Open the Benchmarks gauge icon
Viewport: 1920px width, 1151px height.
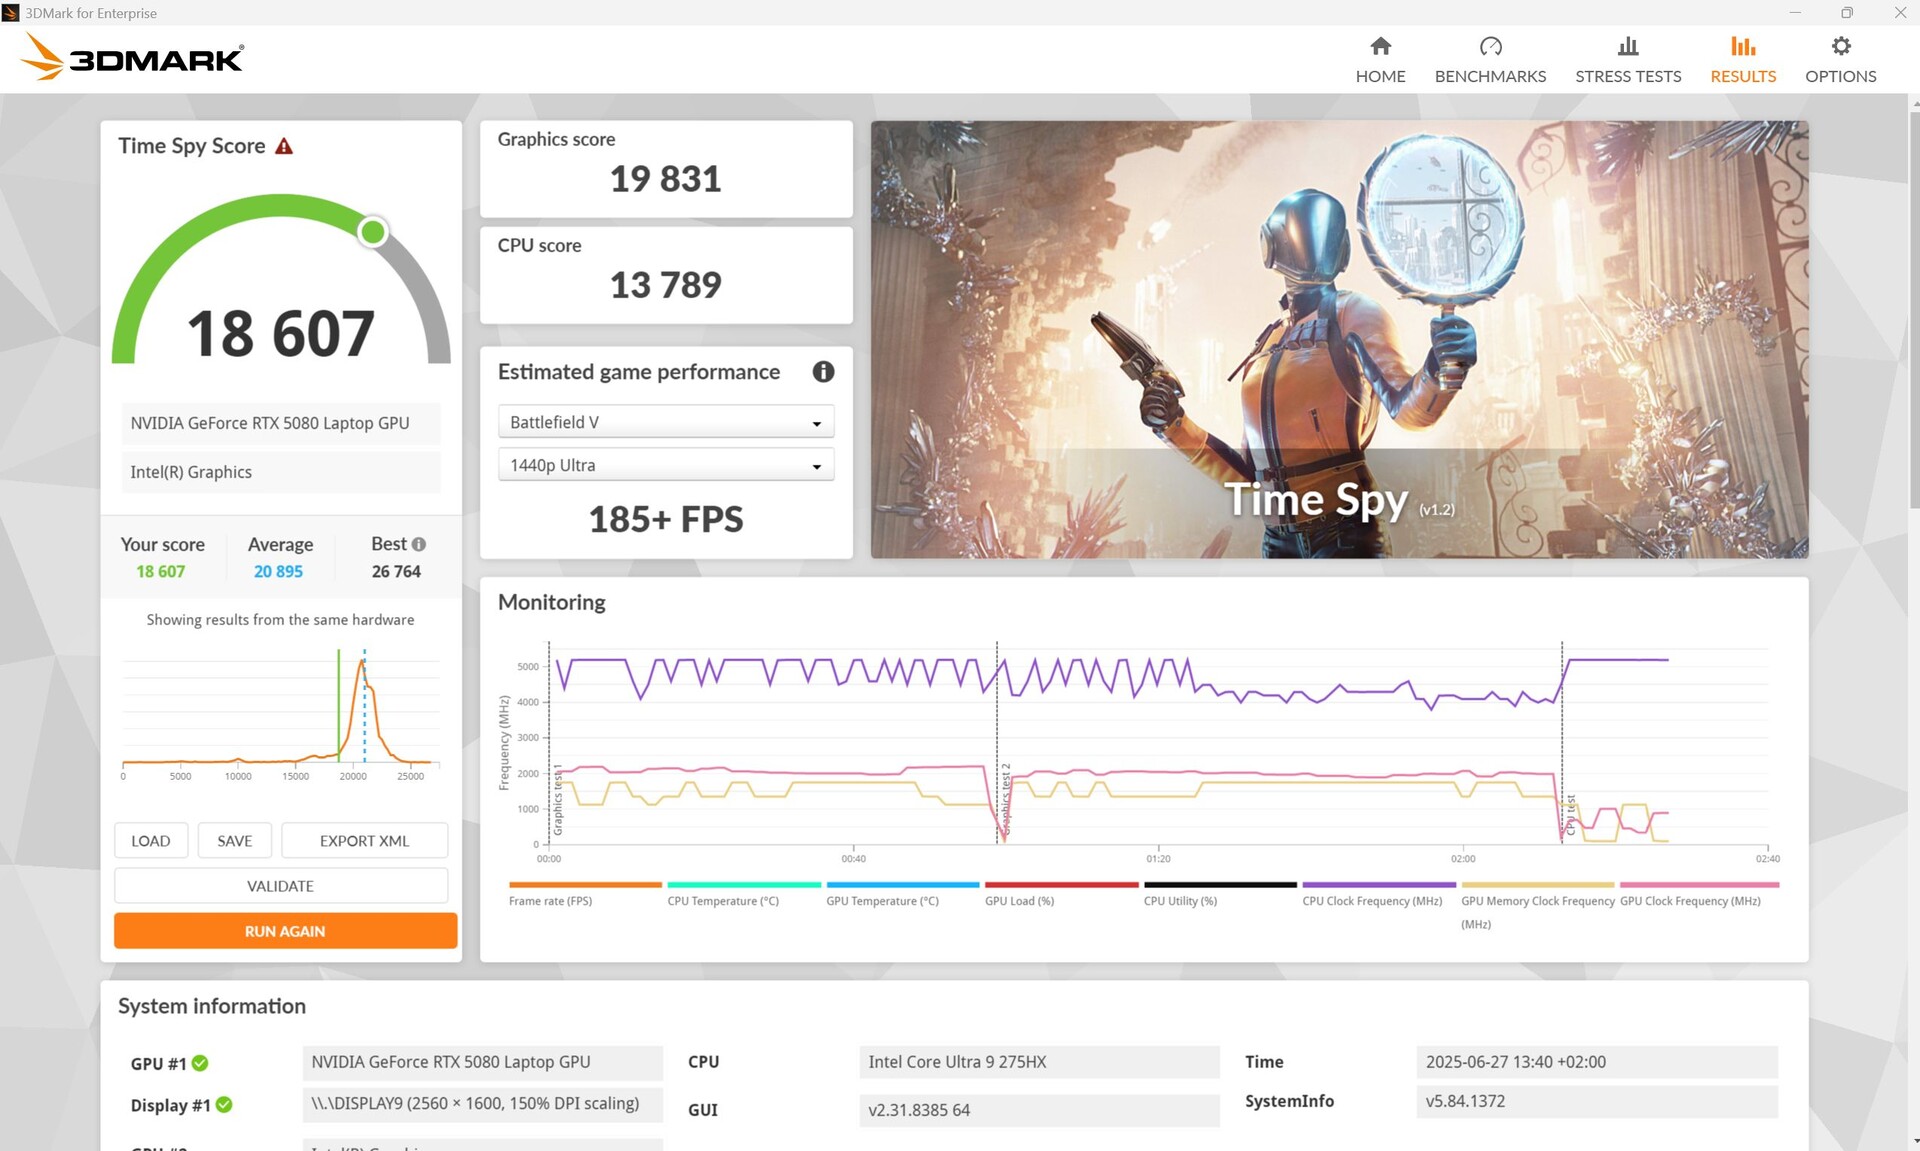(1490, 47)
